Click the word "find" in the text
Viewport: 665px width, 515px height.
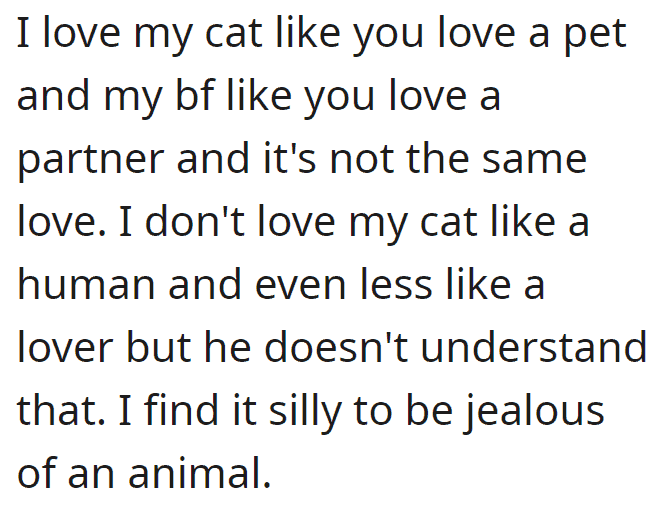tap(181, 409)
